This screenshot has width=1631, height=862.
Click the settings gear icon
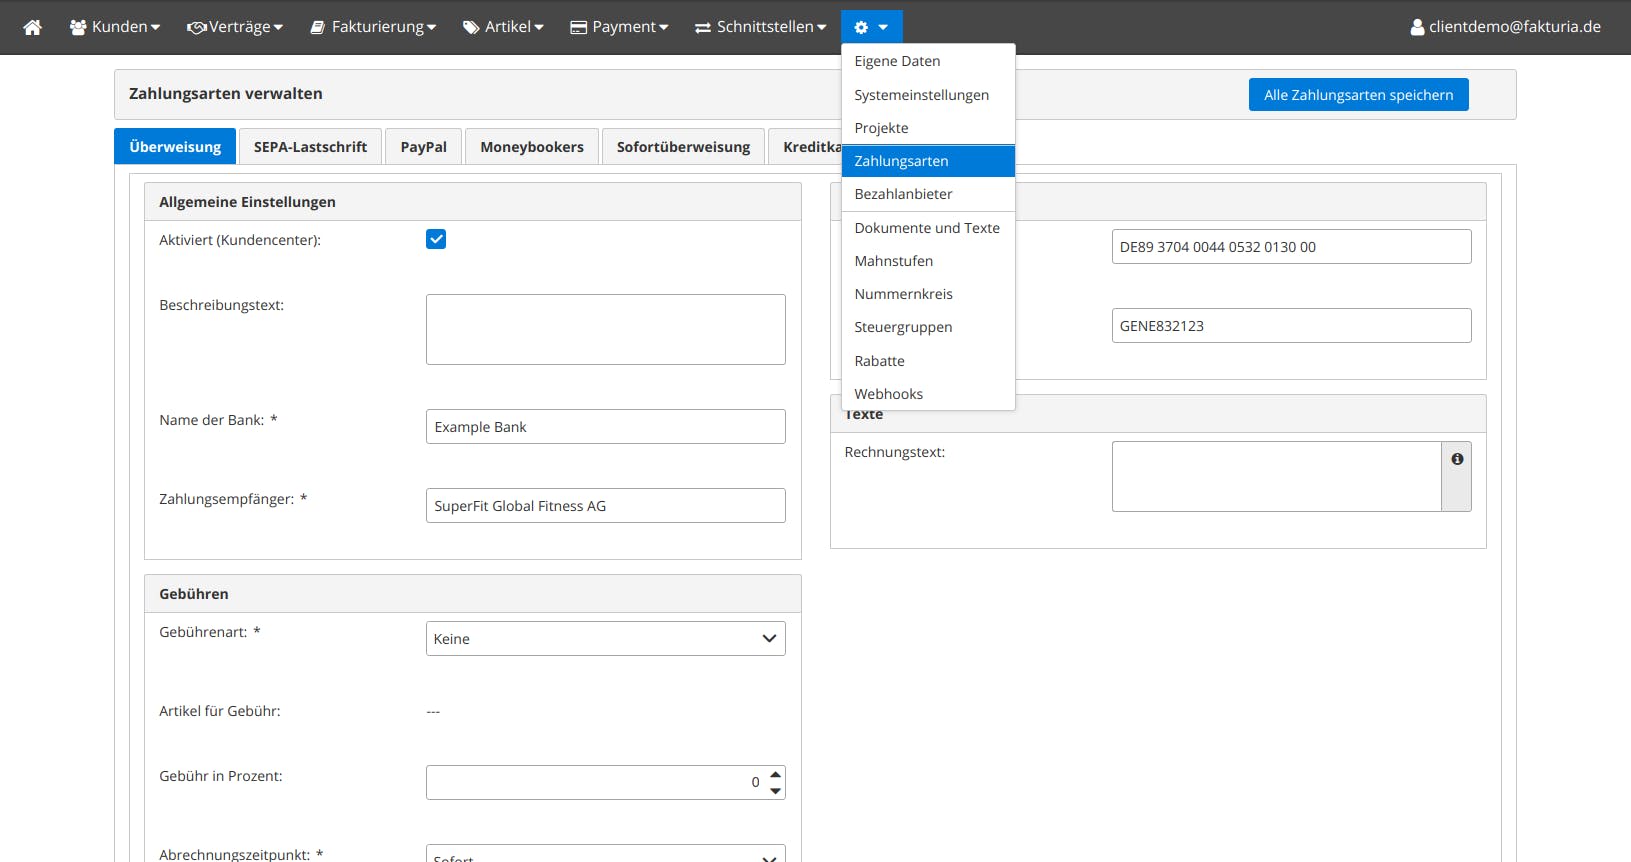pos(861,27)
